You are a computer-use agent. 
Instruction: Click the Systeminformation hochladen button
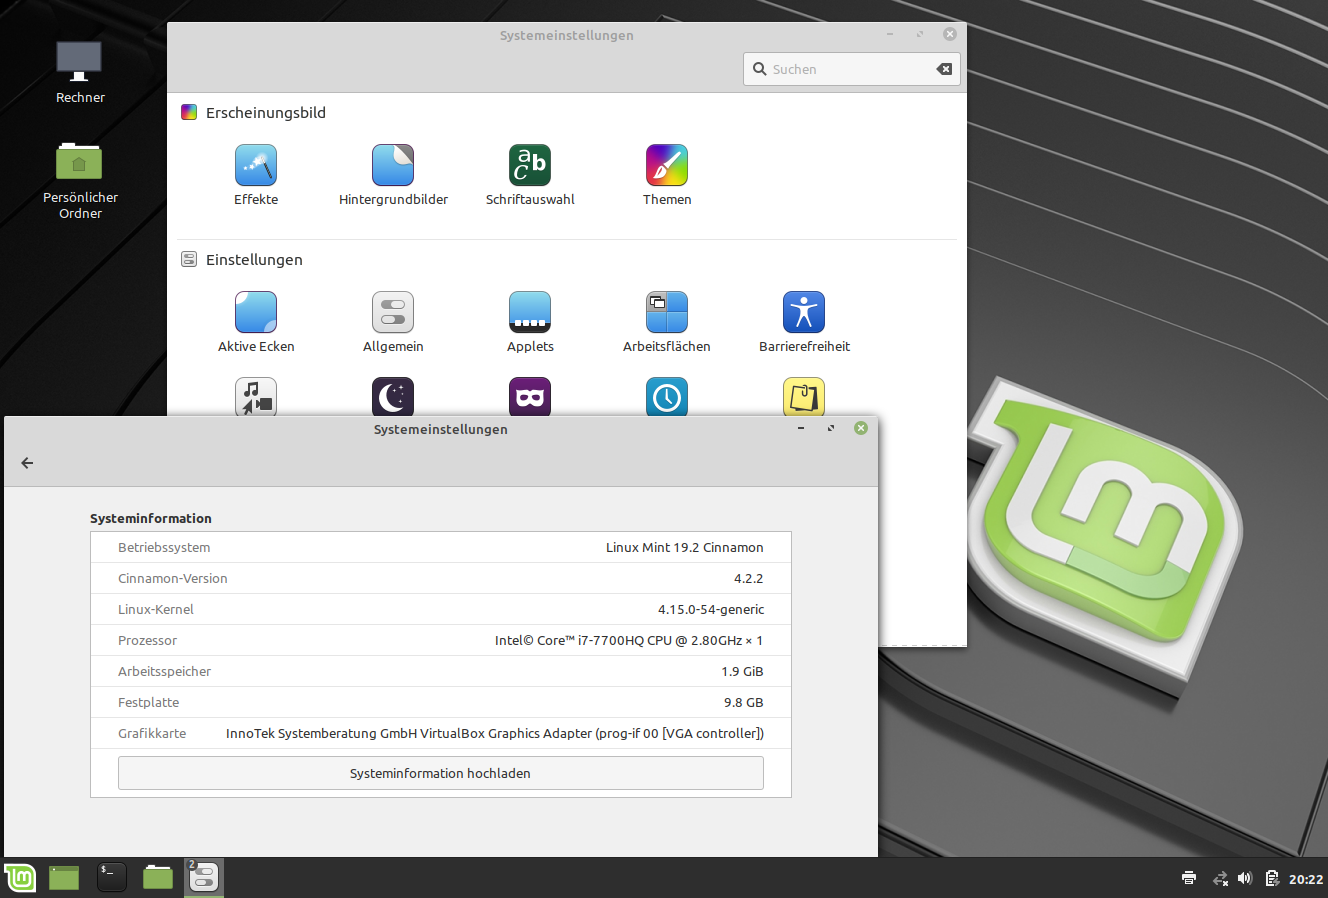[440, 773]
